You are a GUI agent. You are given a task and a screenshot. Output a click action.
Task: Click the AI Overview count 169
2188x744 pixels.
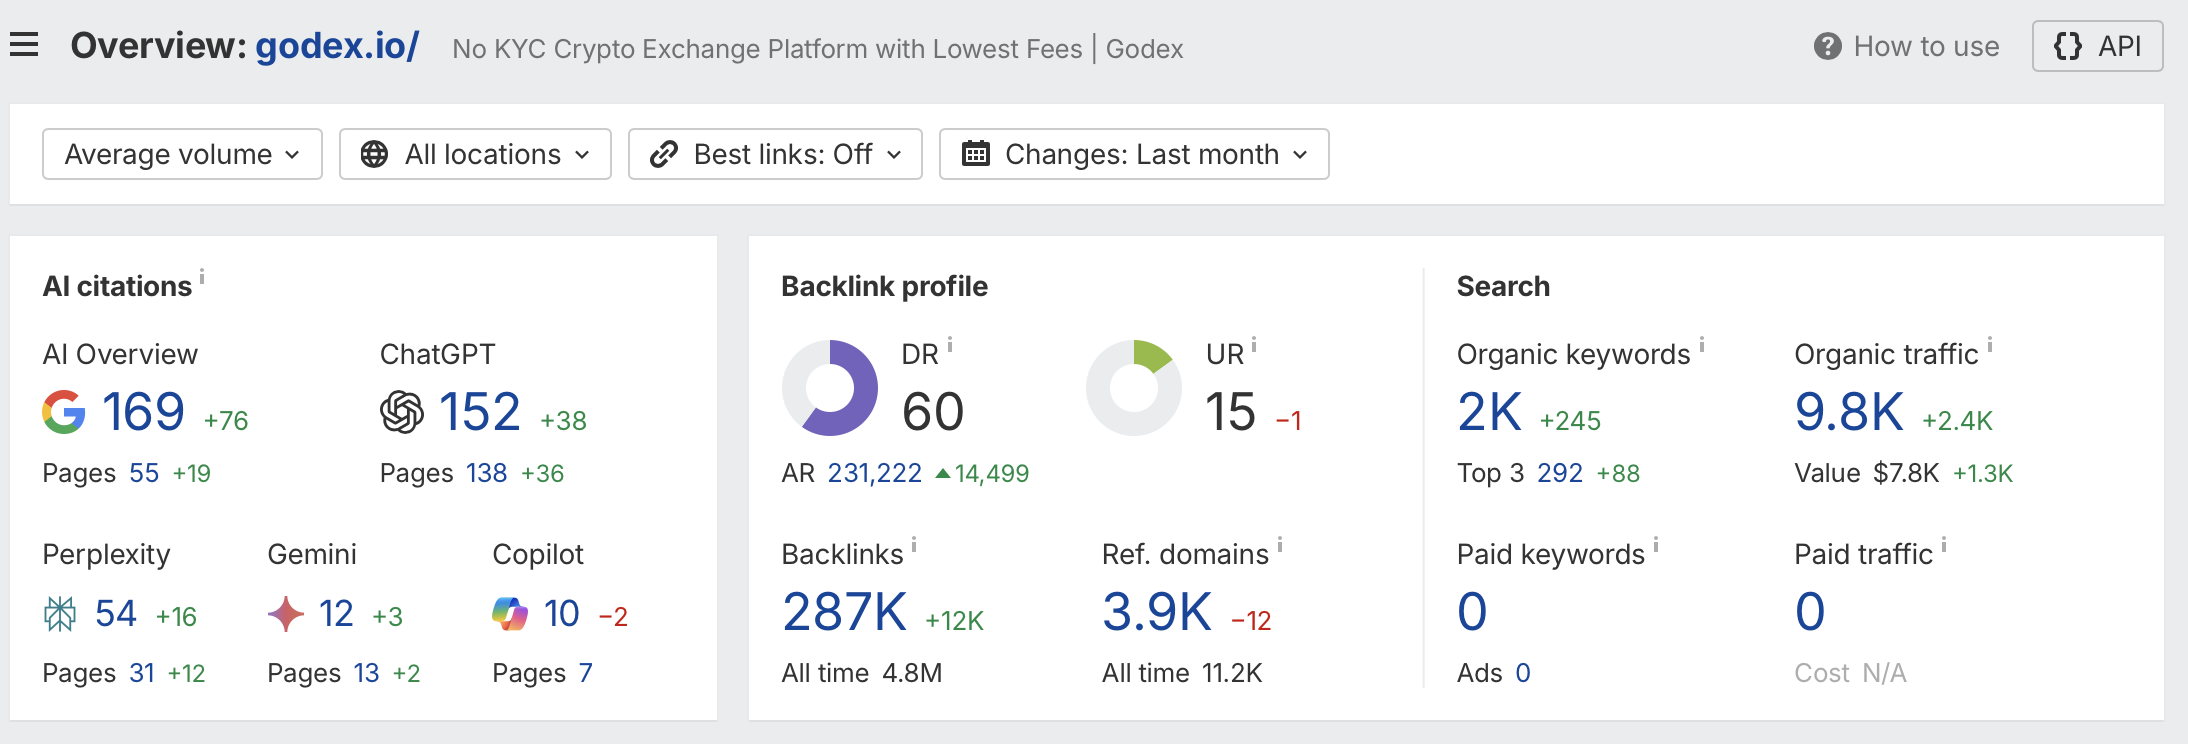coord(144,412)
